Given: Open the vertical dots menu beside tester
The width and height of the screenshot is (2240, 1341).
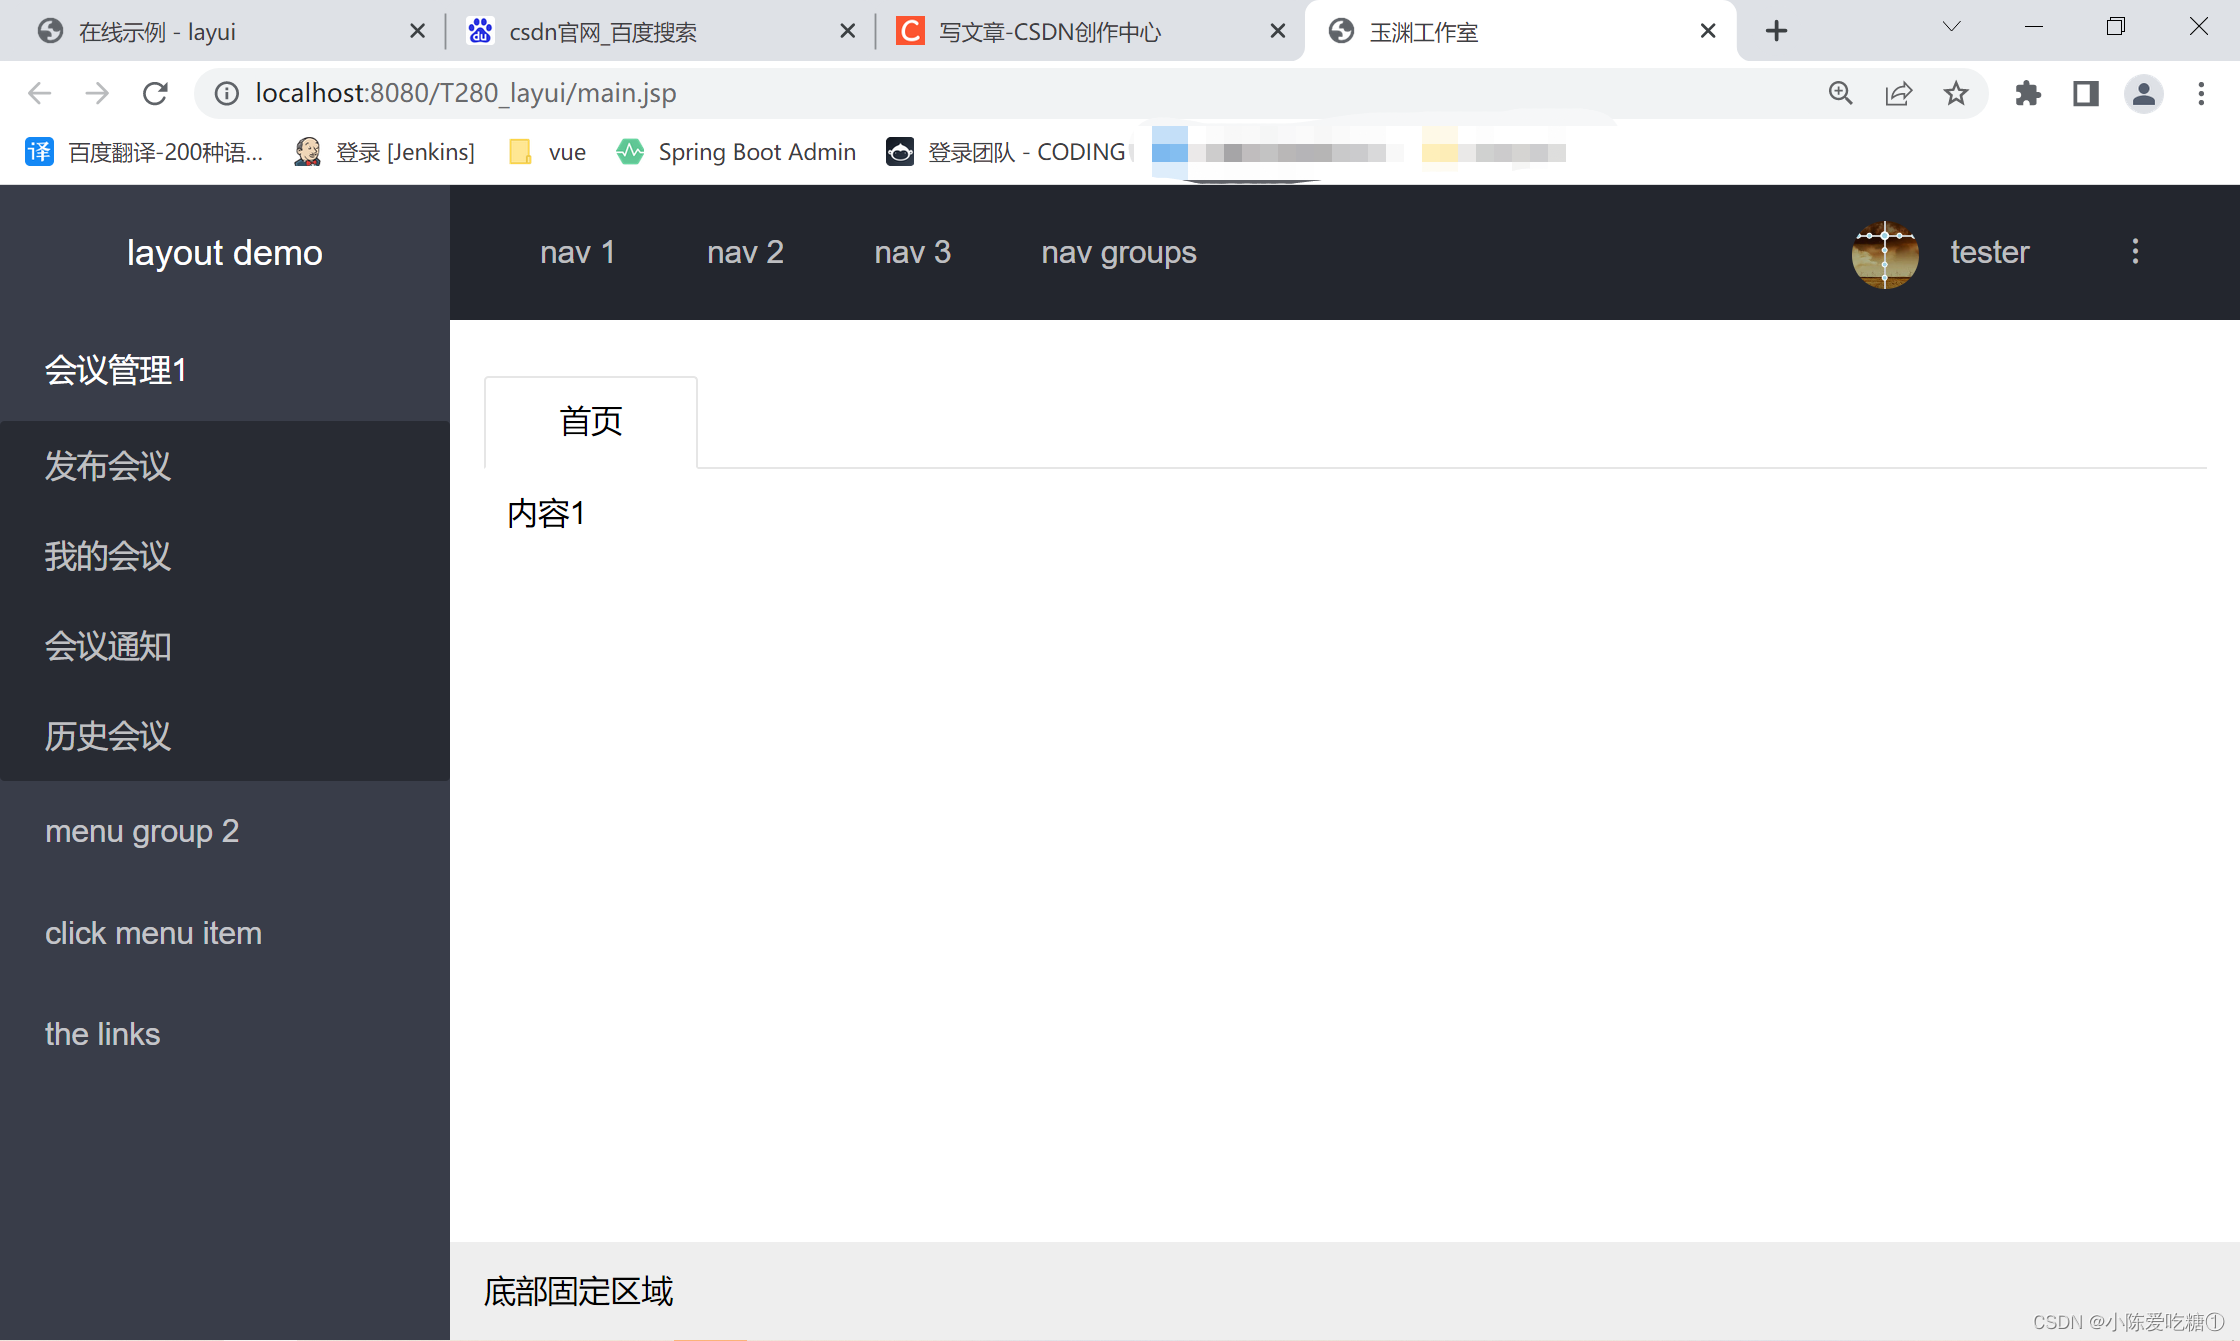Looking at the screenshot, I should coord(2135,252).
